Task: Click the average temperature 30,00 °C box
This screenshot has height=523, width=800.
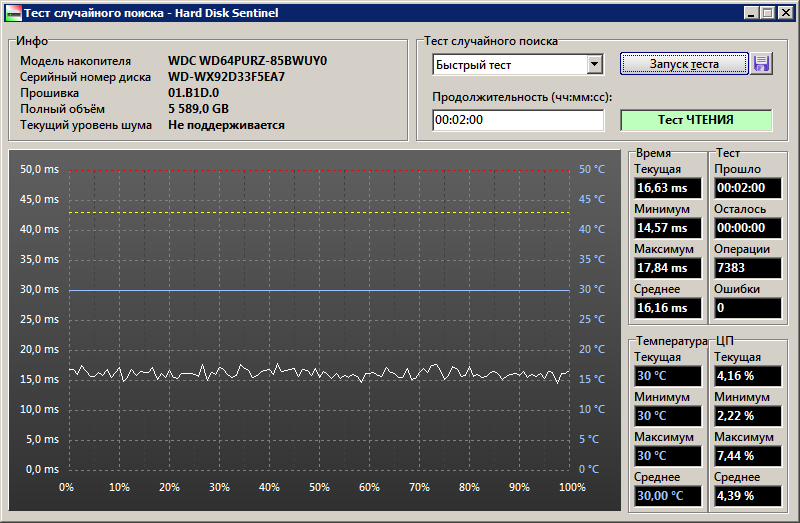Action: (667, 495)
